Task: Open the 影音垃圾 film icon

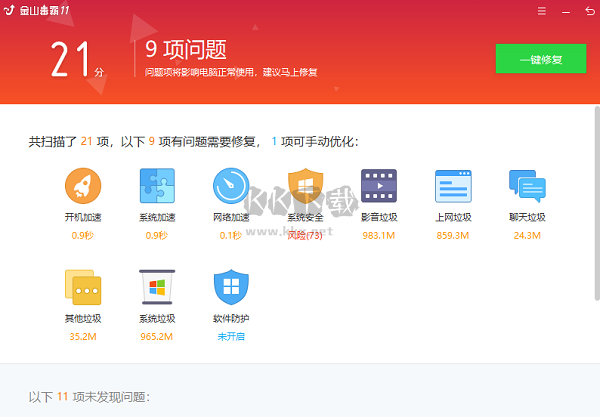Action: (x=379, y=186)
